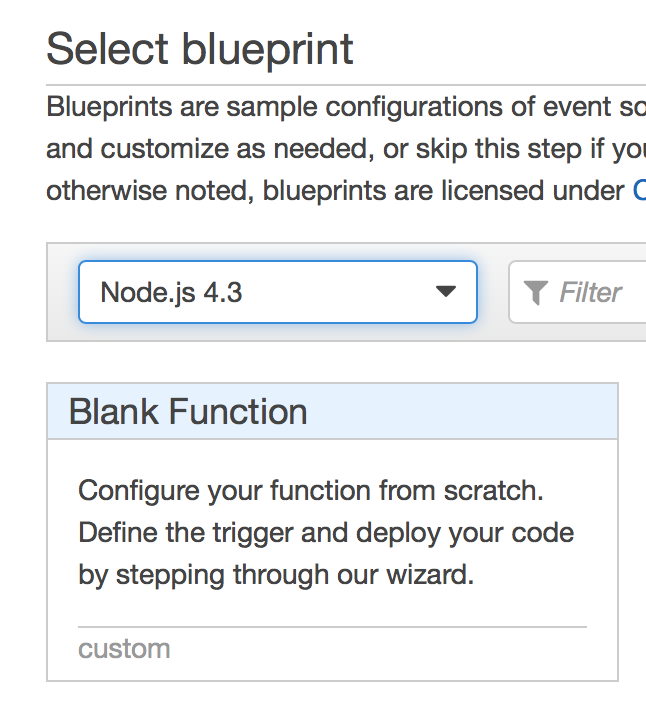Screen dimensions: 646x708
Task: Select the Blank Function blueprint title
Action: 188,411
